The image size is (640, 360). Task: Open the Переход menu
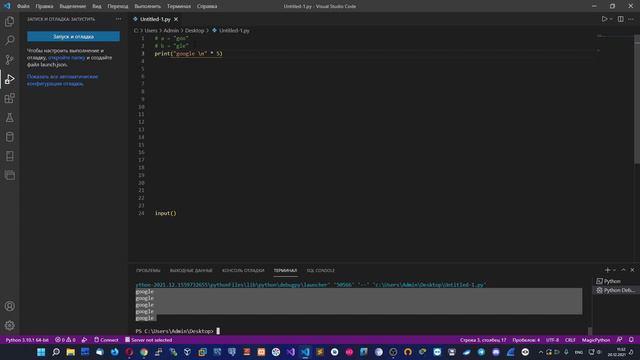[118, 6]
